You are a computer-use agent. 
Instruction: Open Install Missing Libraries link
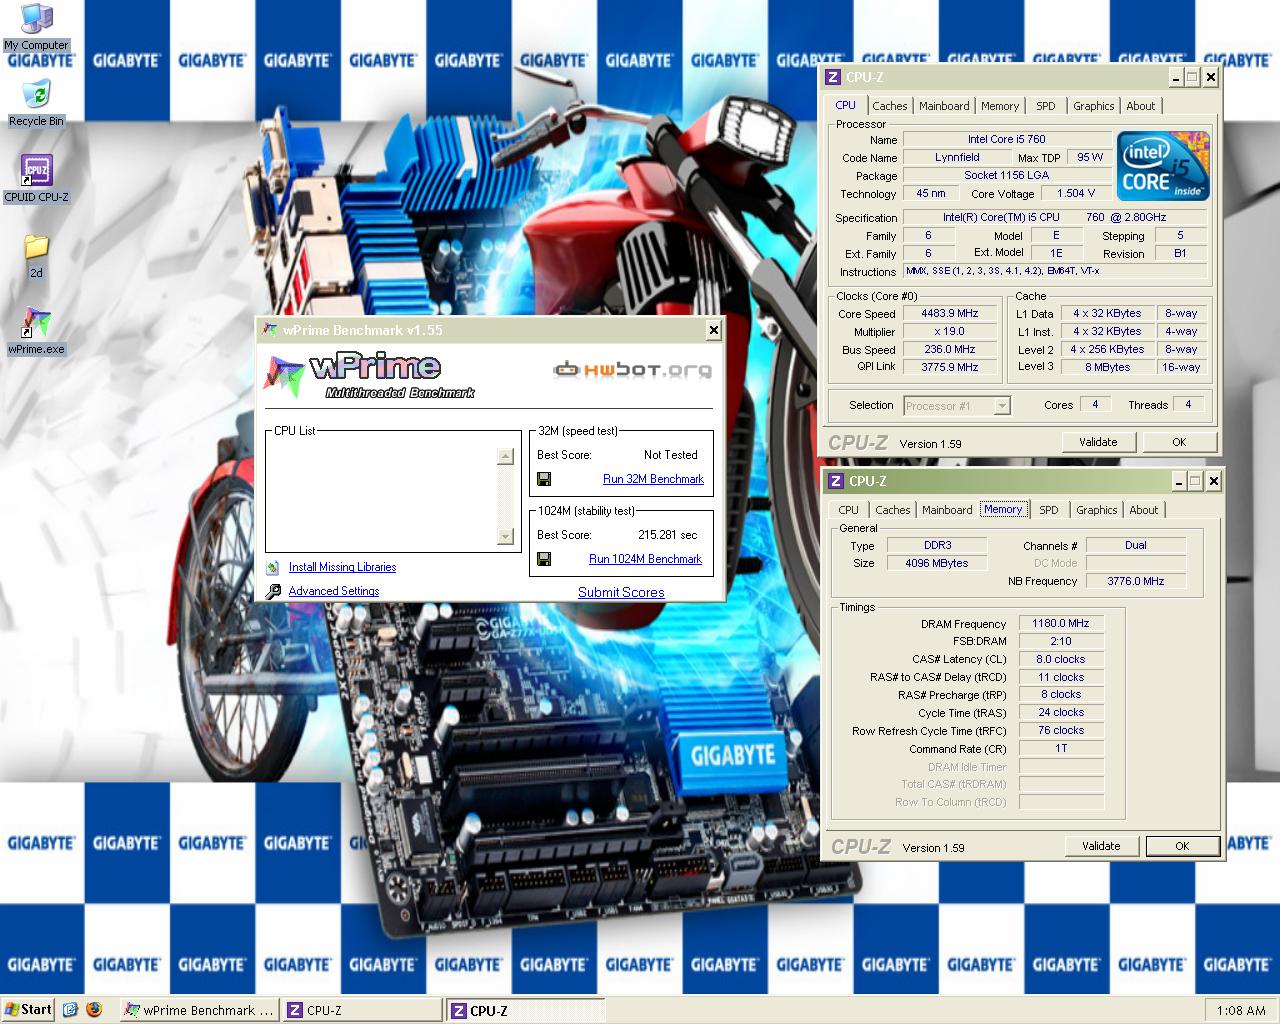tap(342, 567)
